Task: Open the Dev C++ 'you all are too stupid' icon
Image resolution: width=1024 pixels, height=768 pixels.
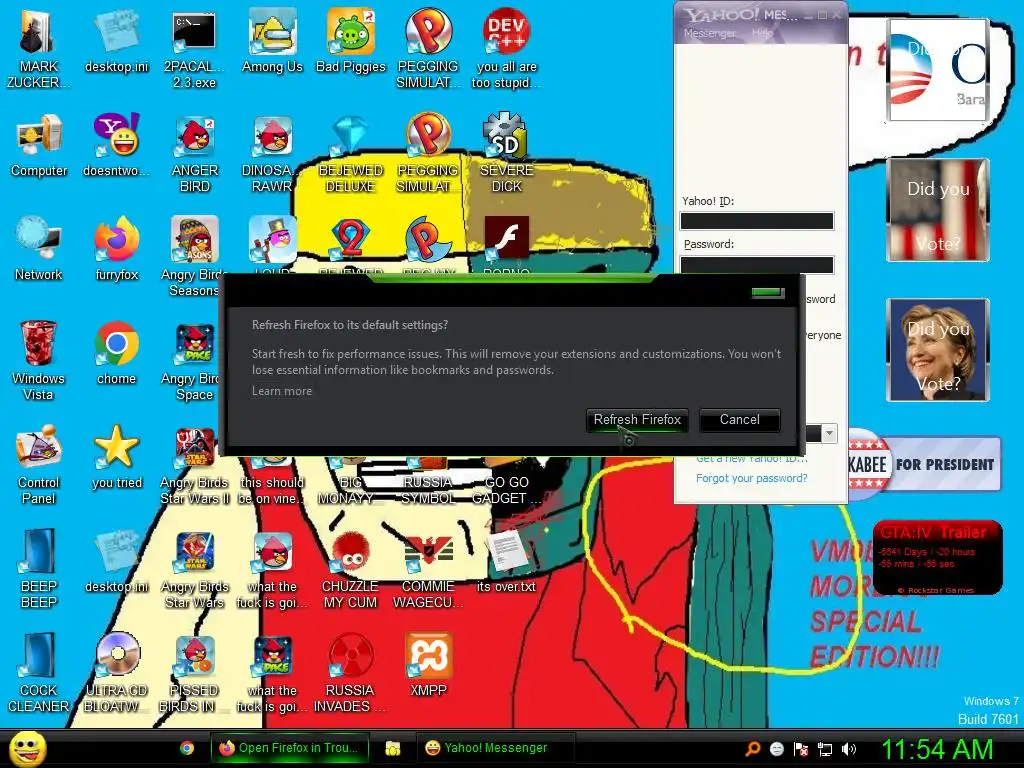Action: pyautogui.click(x=506, y=49)
